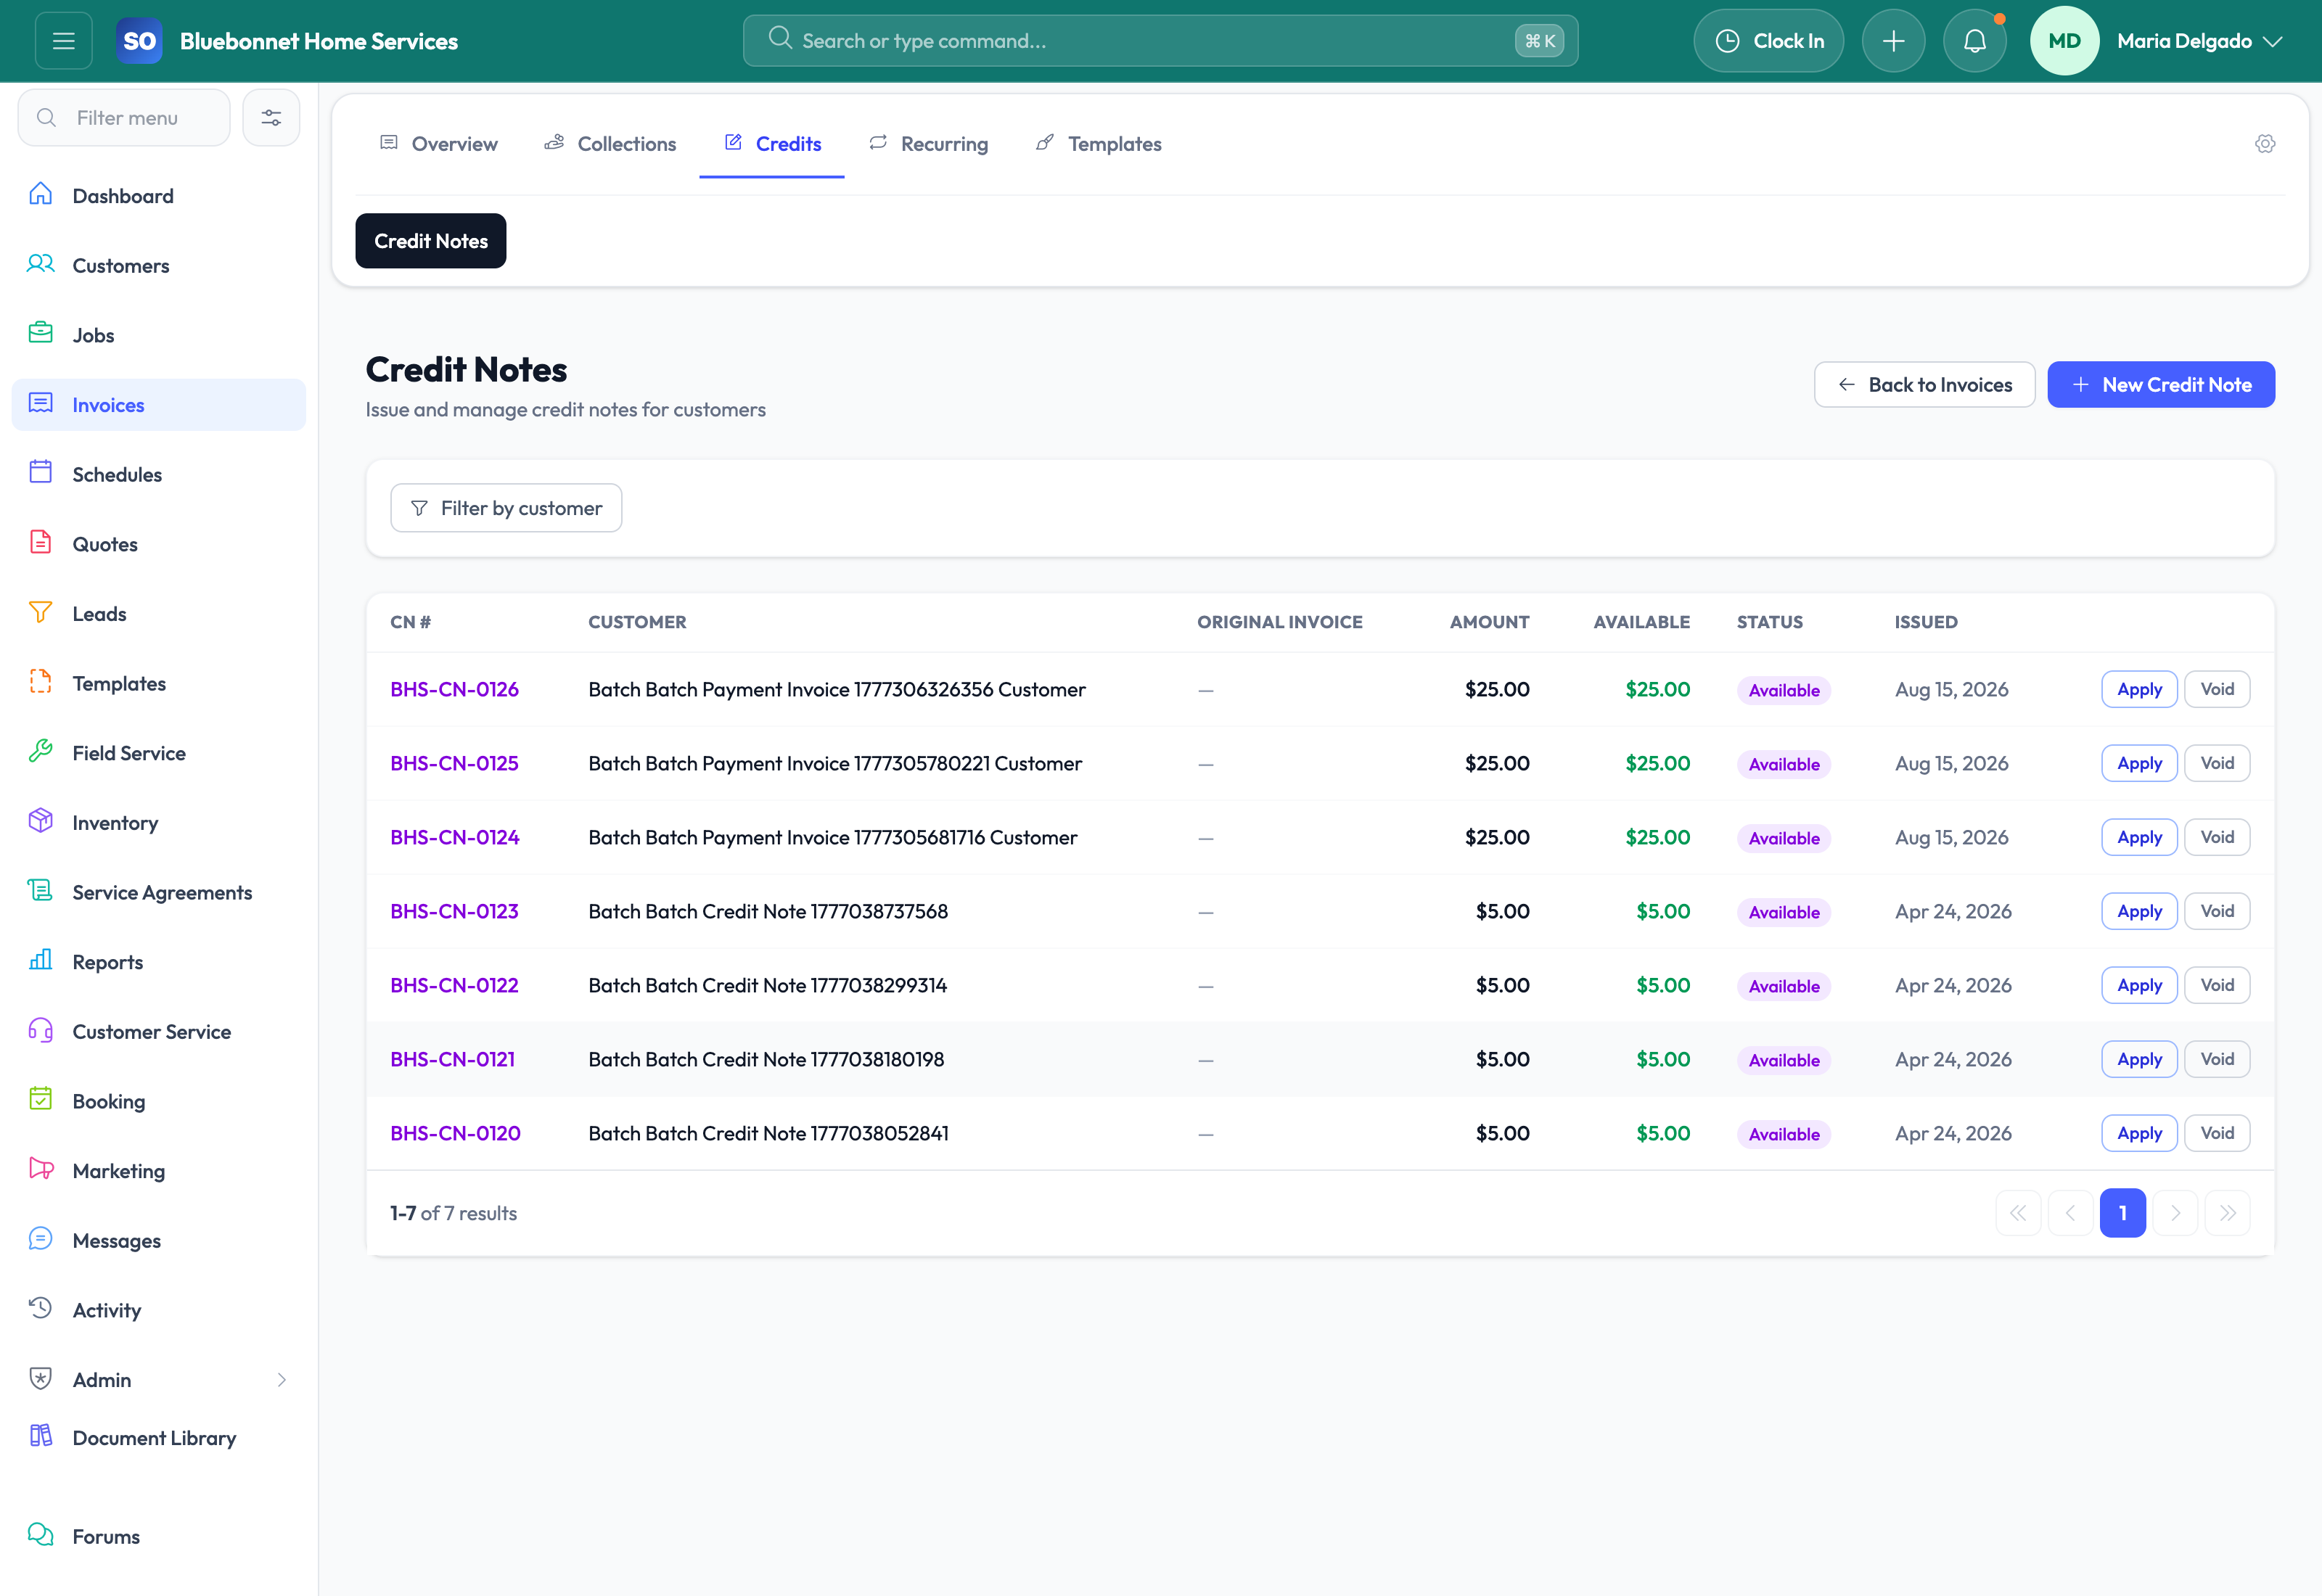The image size is (2322, 1596).
Task: Select Invoices in the sidebar
Action: [x=158, y=405]
